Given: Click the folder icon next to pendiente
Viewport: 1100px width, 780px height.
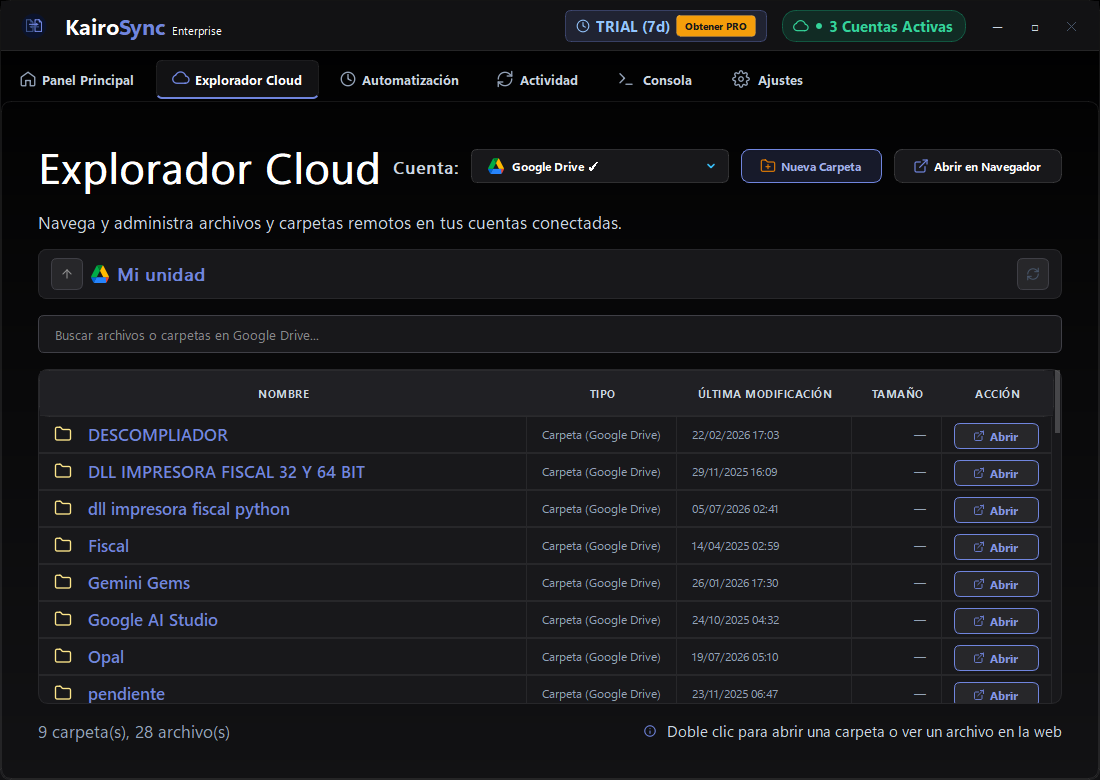Looking at the screenshot, I should [63, 693].
